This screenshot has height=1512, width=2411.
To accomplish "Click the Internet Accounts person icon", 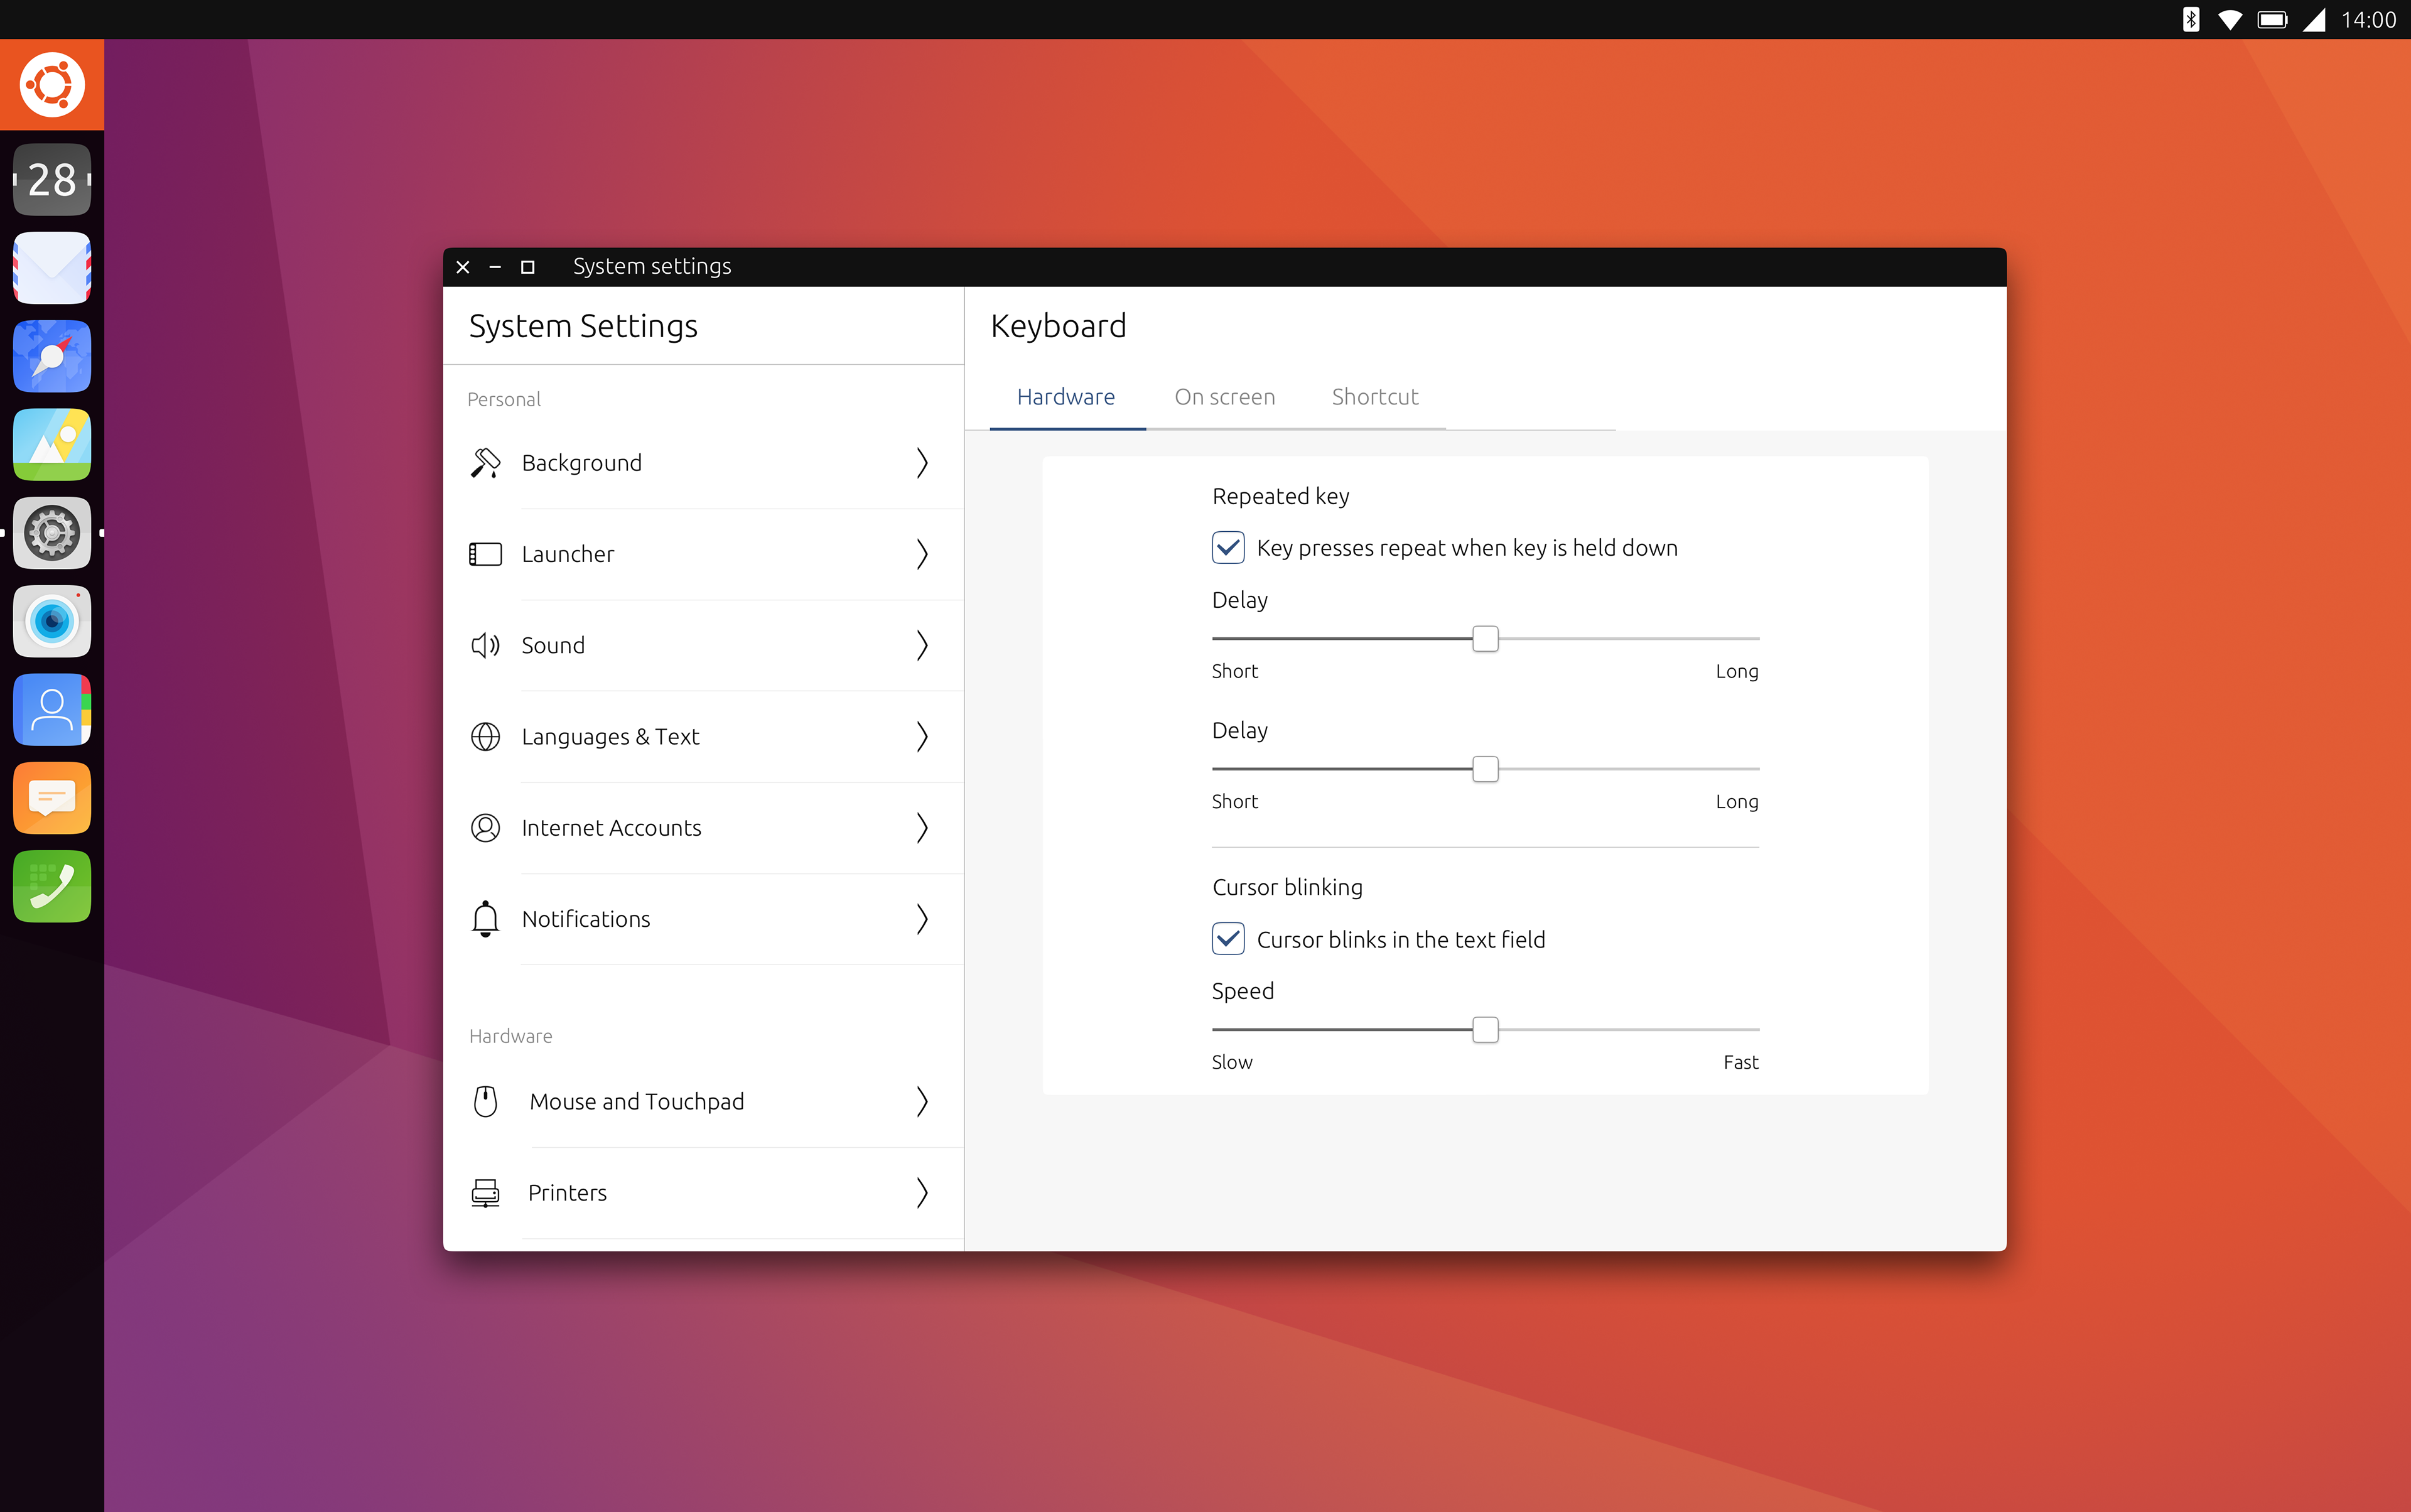I will [485, 828].
